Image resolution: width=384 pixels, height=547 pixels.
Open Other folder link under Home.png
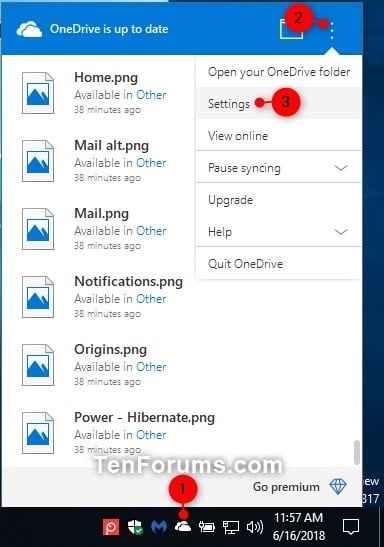[x=151, y=95]
